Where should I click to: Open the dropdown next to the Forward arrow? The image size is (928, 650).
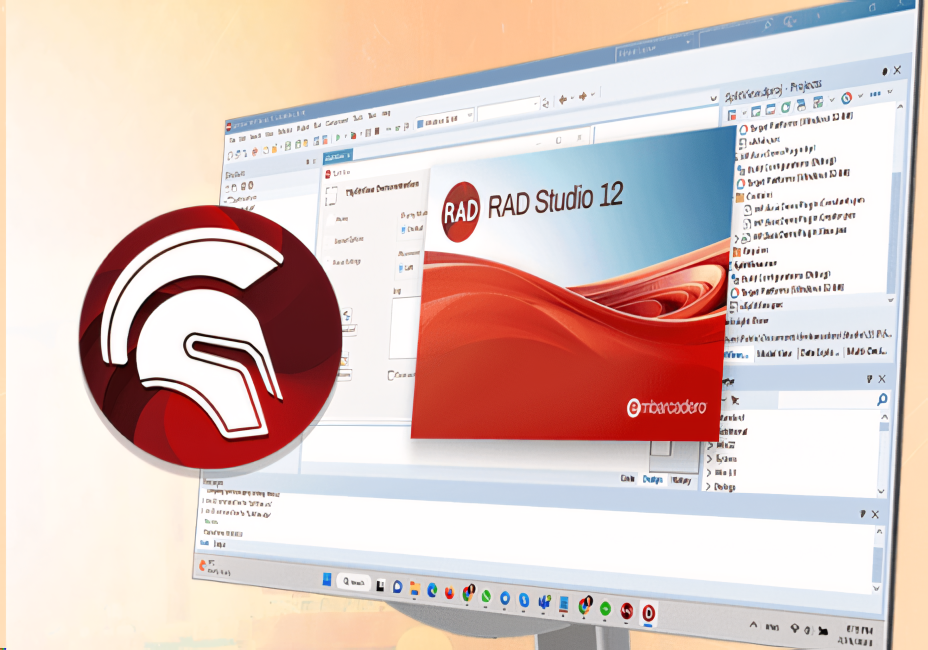[593, 94]
